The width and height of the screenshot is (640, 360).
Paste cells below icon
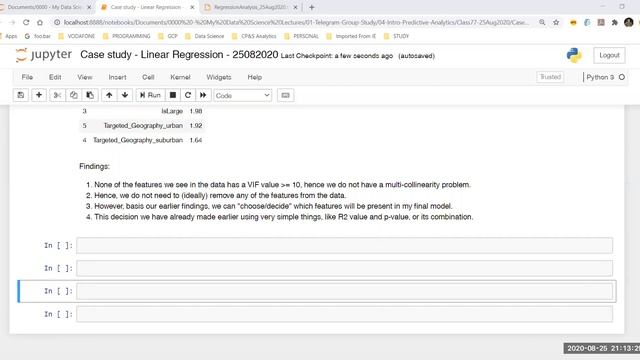tap(90, 95)
